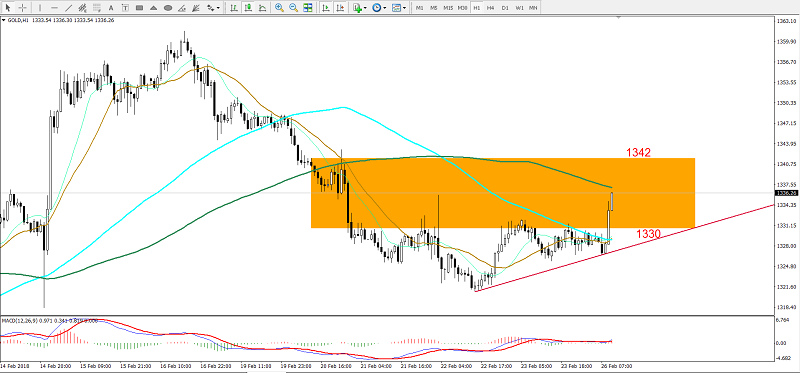Image resolution: width=800 pixels, height=373 pixels.
Task: Click the 26 Feb 07:00 time label
Action: [x=616, y=366]
